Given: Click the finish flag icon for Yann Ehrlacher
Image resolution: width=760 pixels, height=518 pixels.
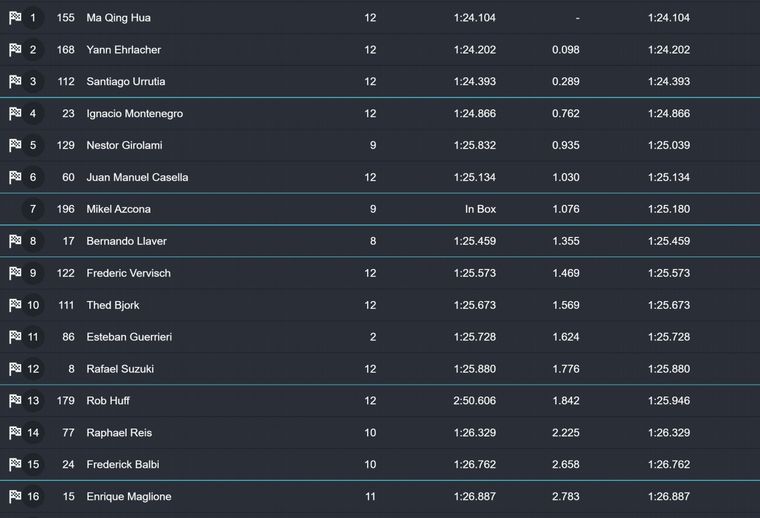Looking at the screenshot, I should 15,50.
